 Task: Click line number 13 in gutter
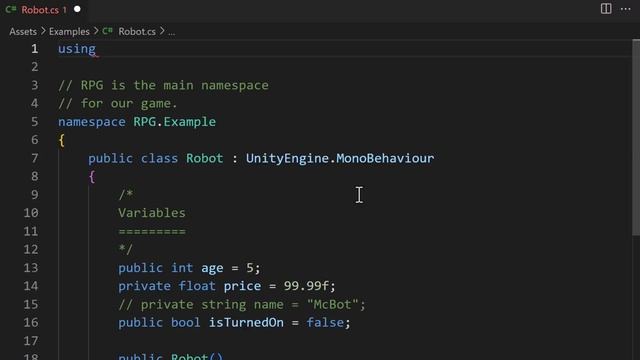tap(31, 268)
